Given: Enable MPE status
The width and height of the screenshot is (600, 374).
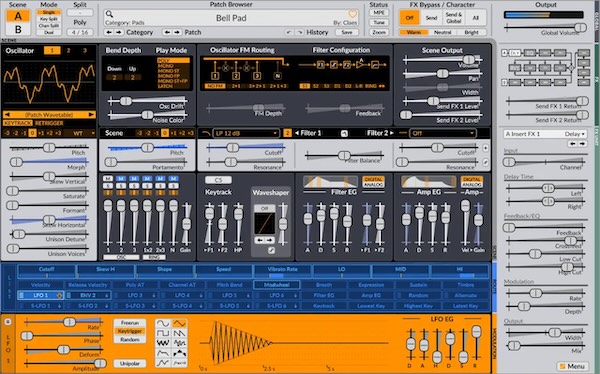Looking at the screenshot, I should pyautogui.click(x=378, y=13).
